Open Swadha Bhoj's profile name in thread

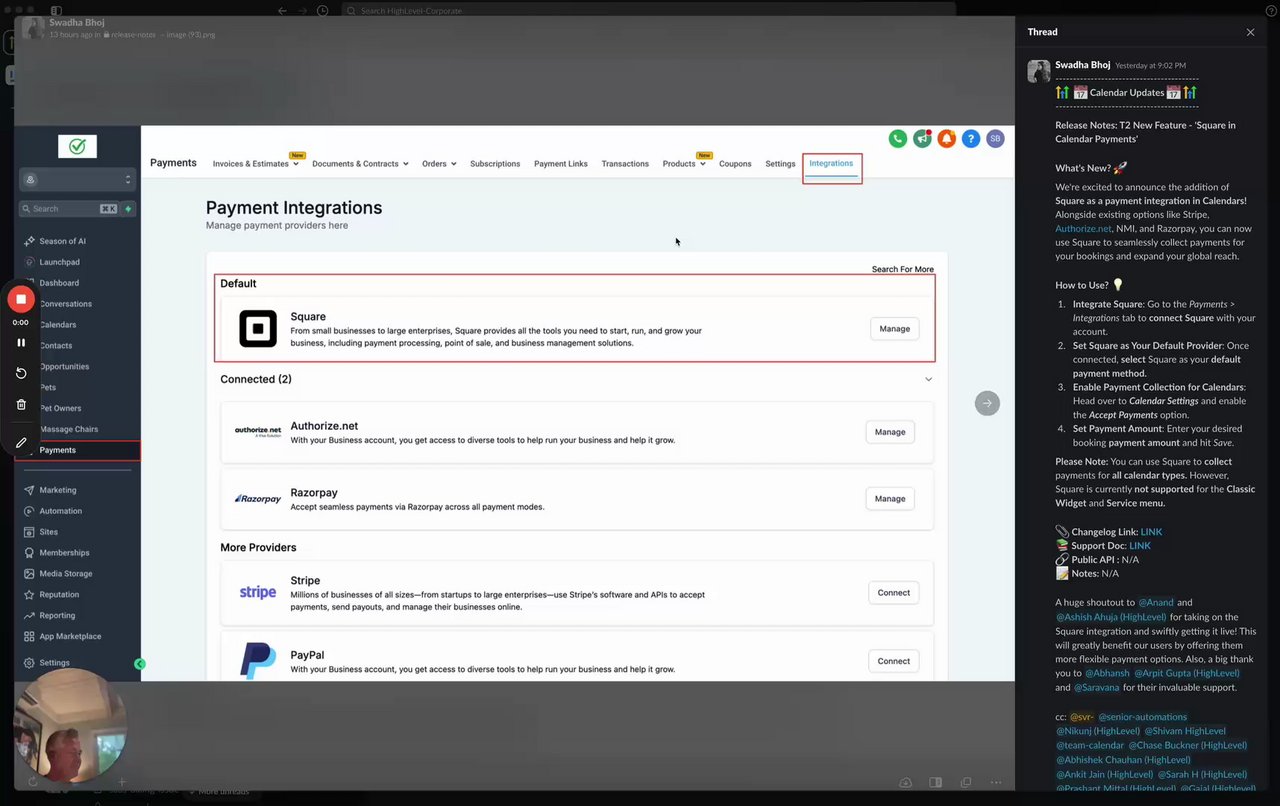click(x=1082, y=65)
